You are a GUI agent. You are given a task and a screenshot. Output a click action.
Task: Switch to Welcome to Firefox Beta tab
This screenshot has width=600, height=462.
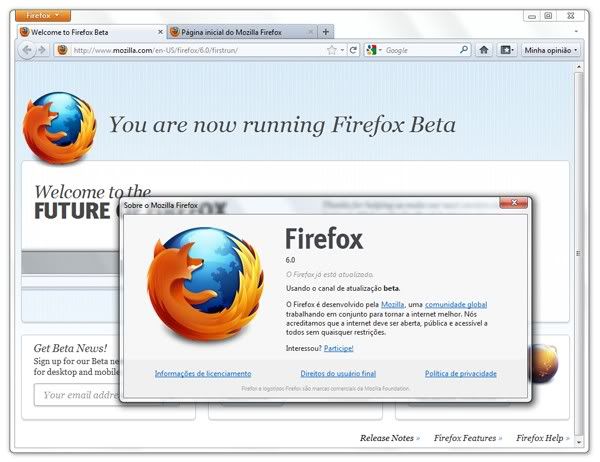tap(92, 32)
